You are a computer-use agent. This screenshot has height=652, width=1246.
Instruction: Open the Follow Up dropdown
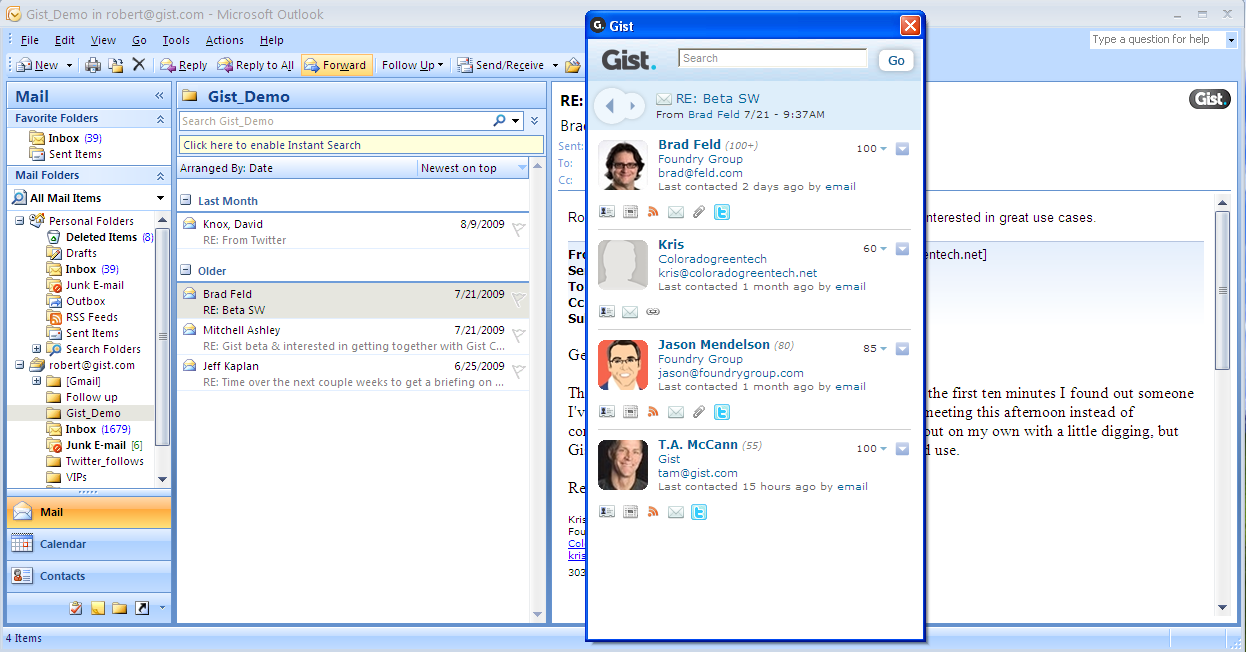pyautogui.click(x=413, y=65)
